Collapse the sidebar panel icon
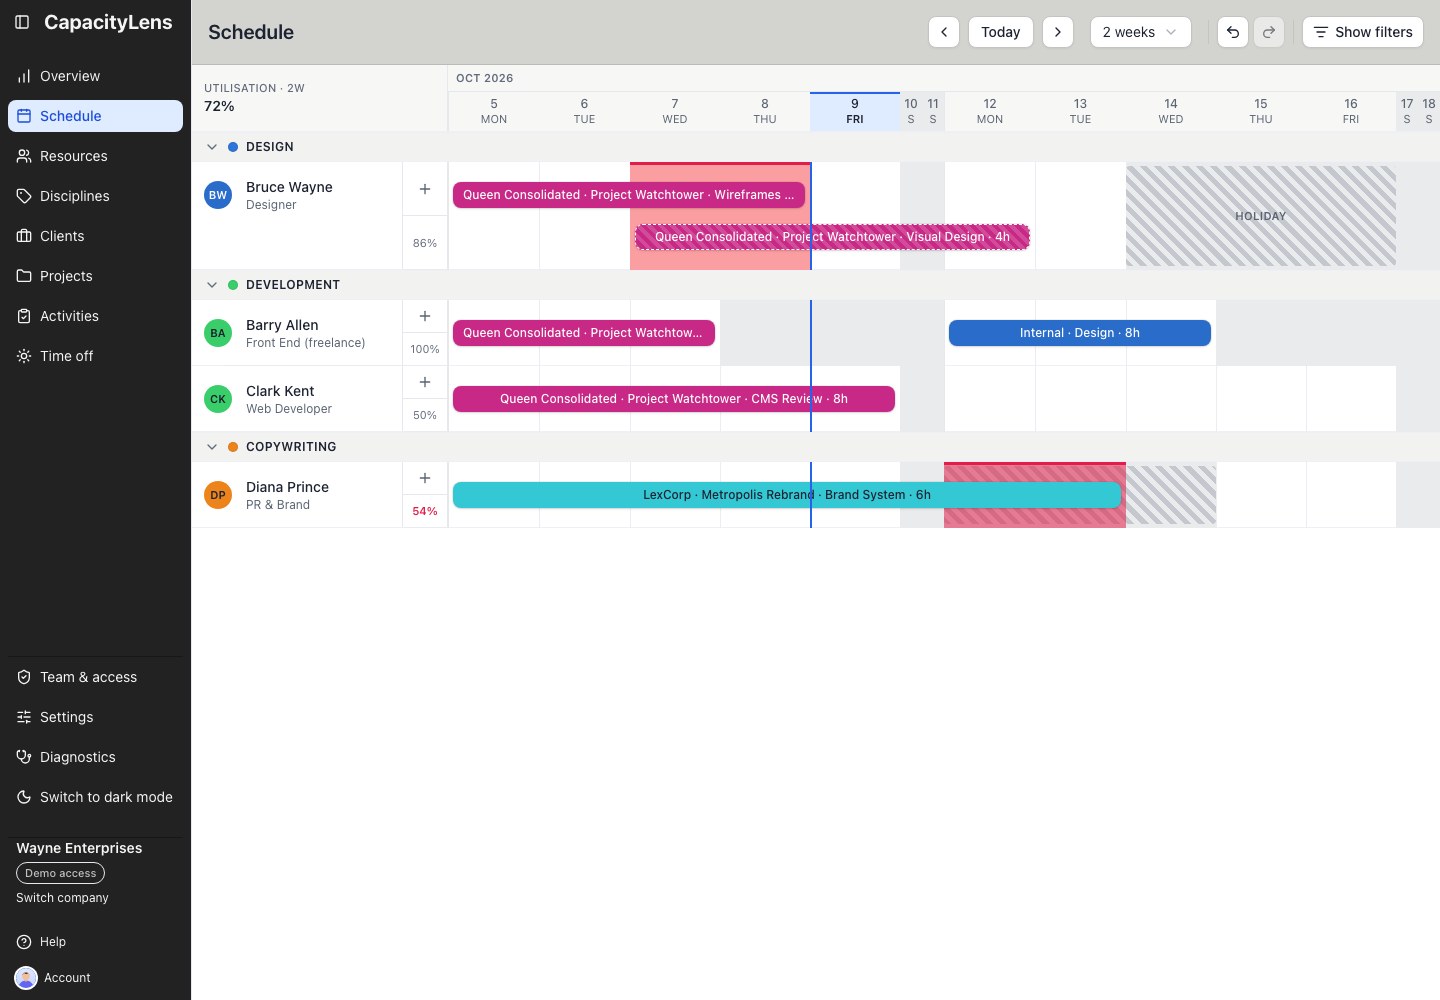This screenshot has height=1000, width=1440. coord(22,22)
